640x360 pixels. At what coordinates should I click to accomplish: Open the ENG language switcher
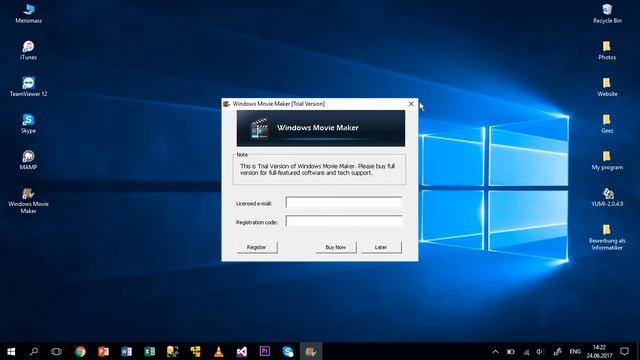click(575, 351)
